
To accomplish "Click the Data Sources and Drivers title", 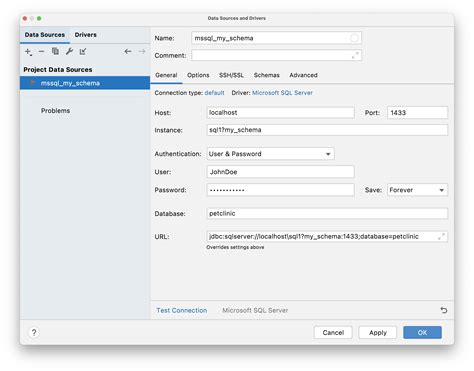I will pos(237,18).
